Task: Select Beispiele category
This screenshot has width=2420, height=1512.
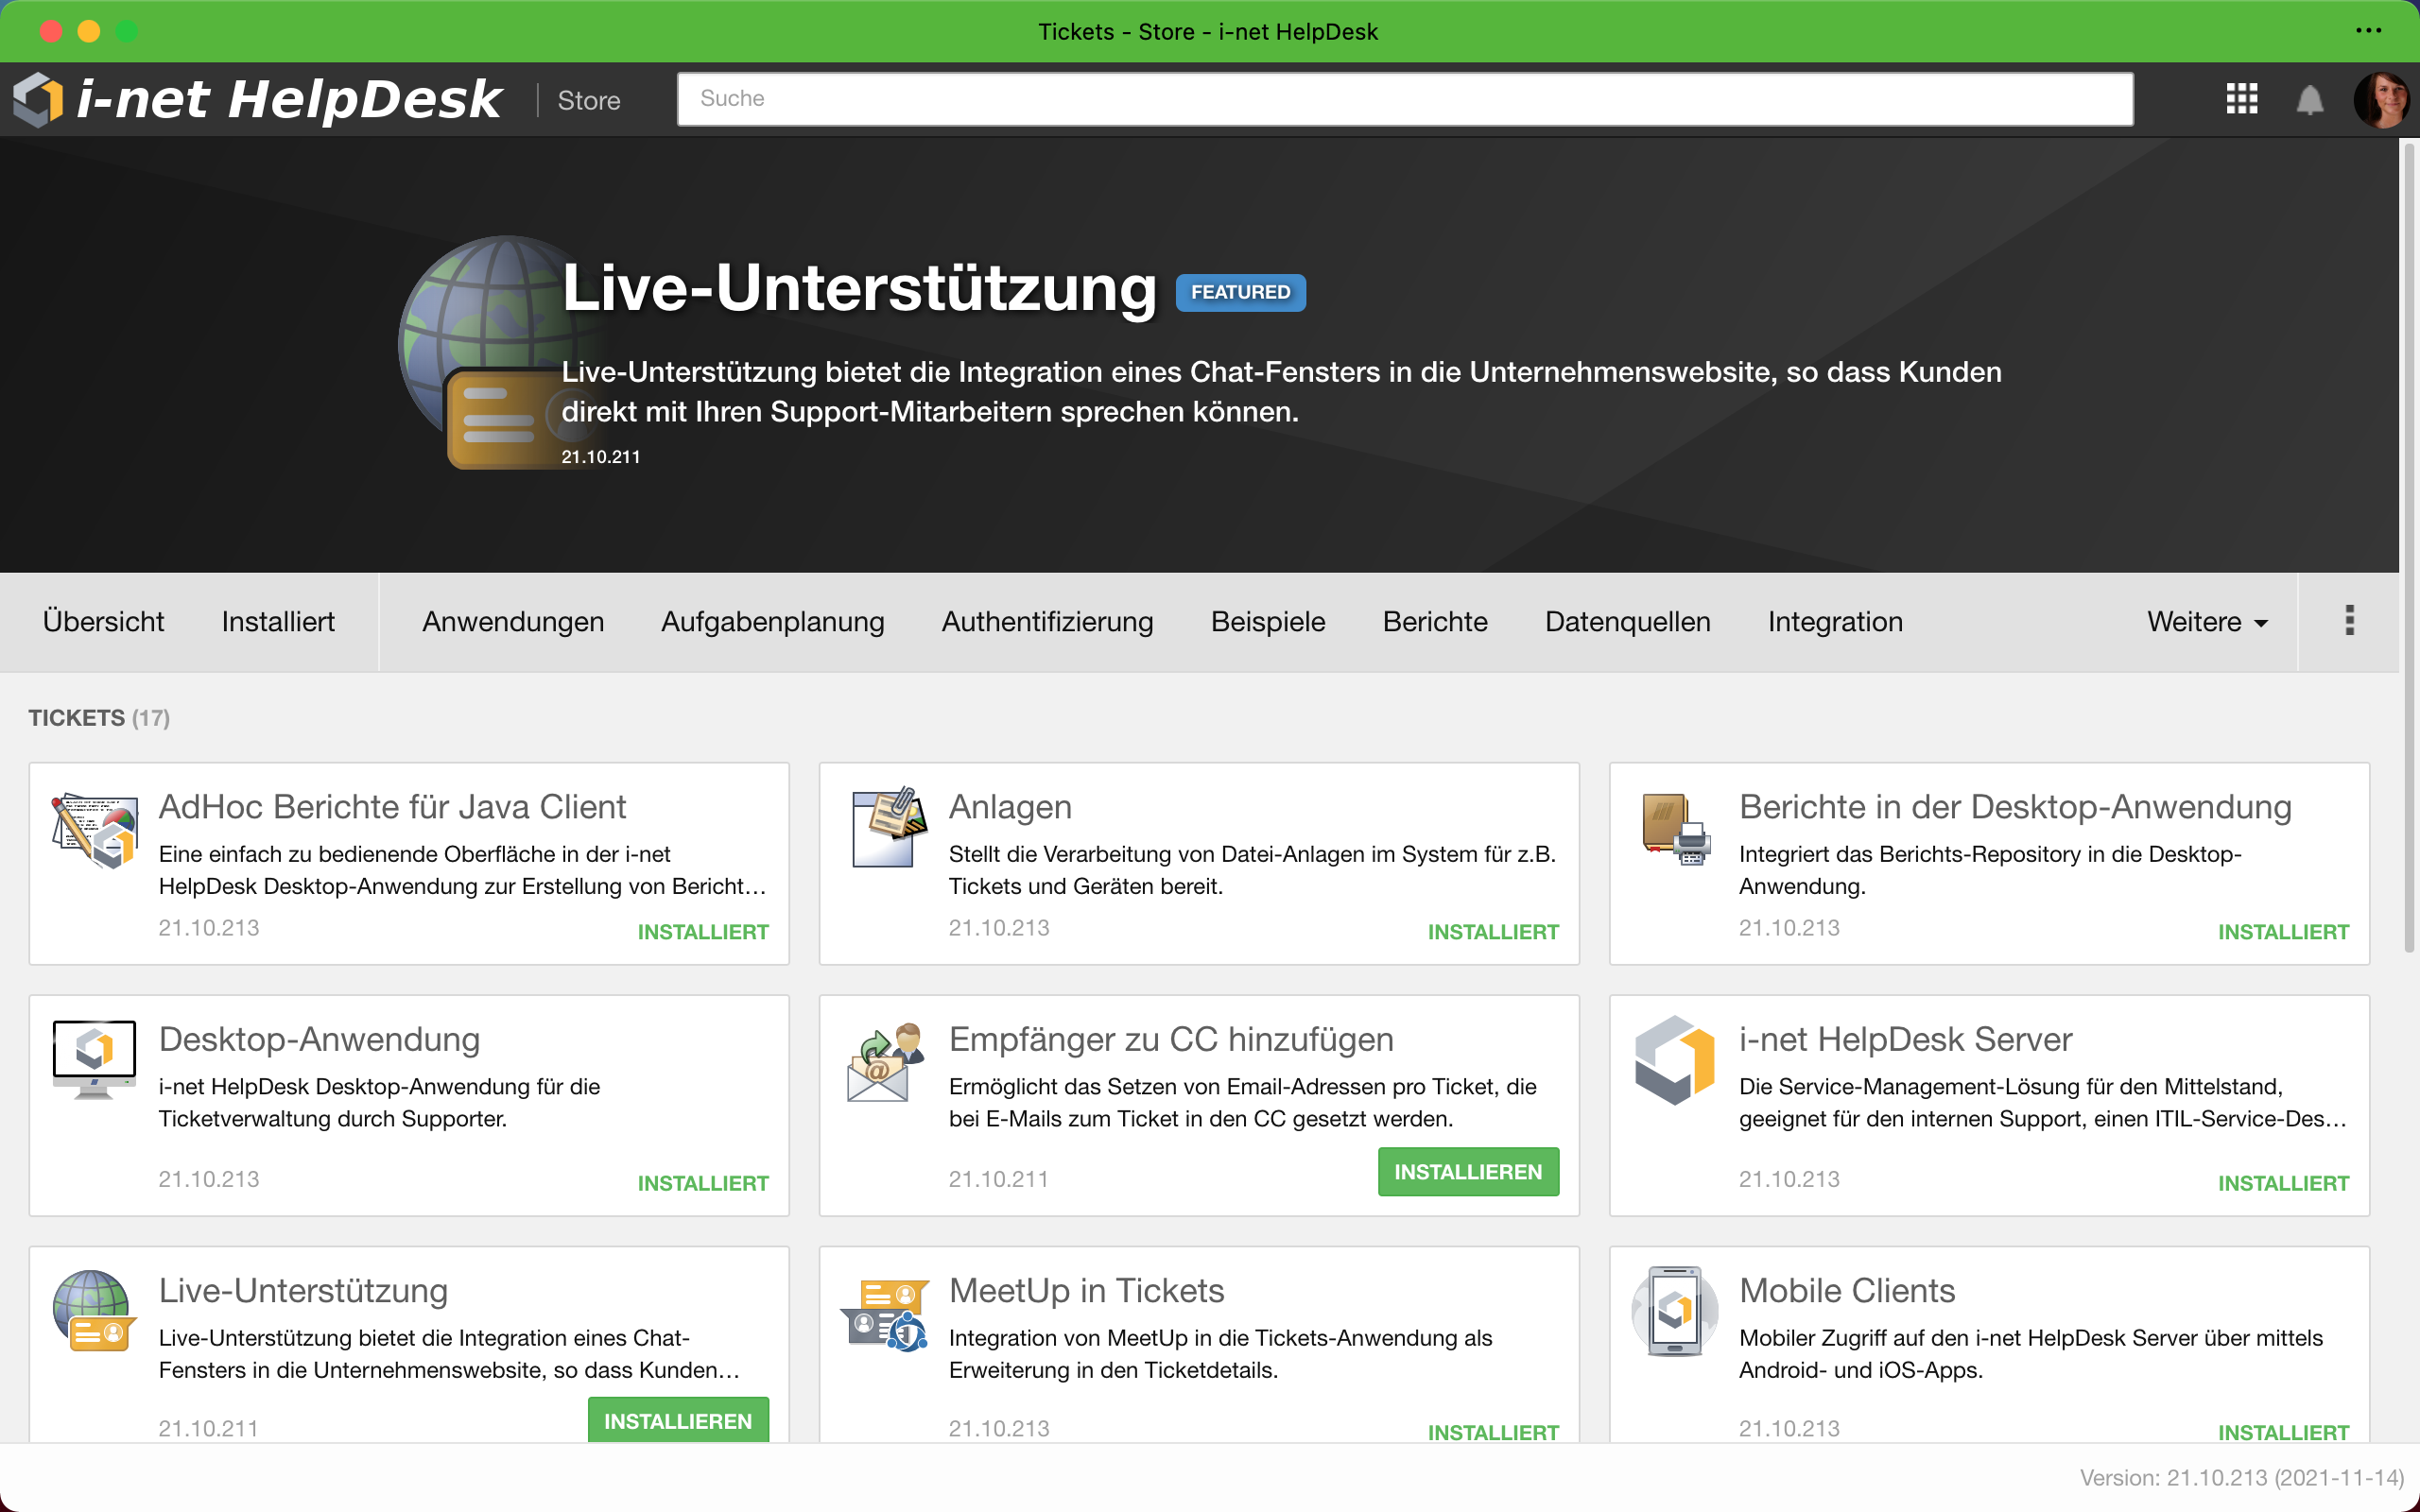Action: click(x=1268, y=622)
